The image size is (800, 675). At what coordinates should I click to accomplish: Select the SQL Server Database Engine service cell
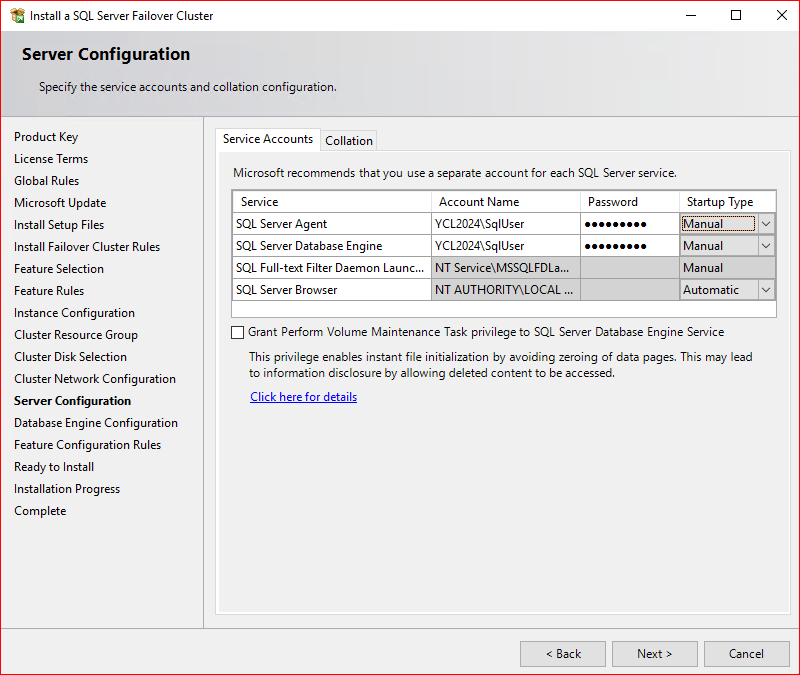point(332,246)
